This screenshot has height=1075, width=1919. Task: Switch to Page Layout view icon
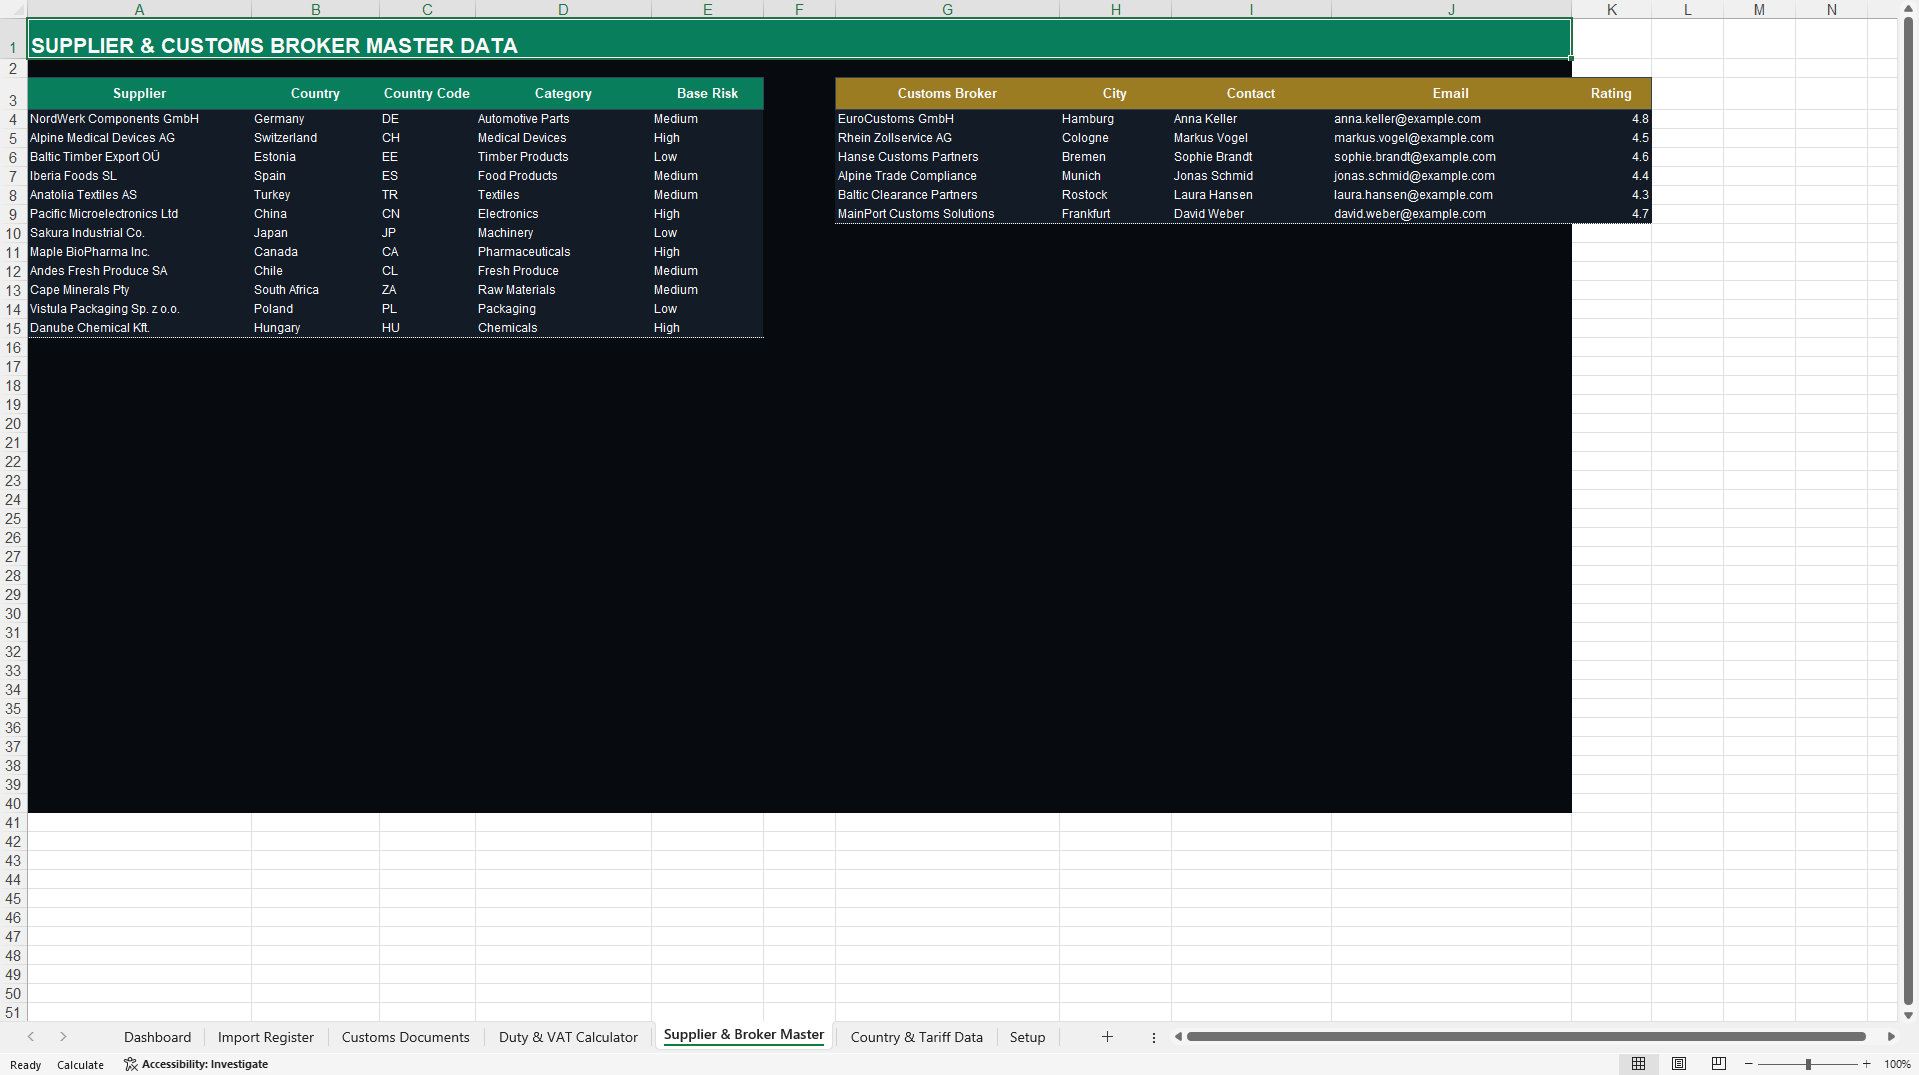[x=1679, y=1064]
